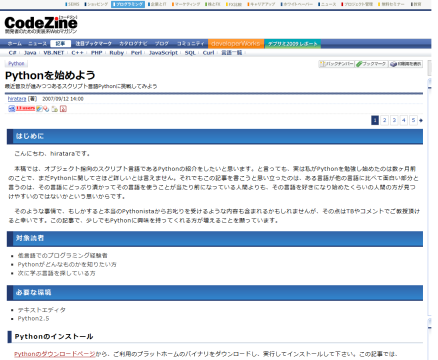Viewport: 438px width, 360px height.
Task: Open the Java language category link
Action: coord(30,53)
